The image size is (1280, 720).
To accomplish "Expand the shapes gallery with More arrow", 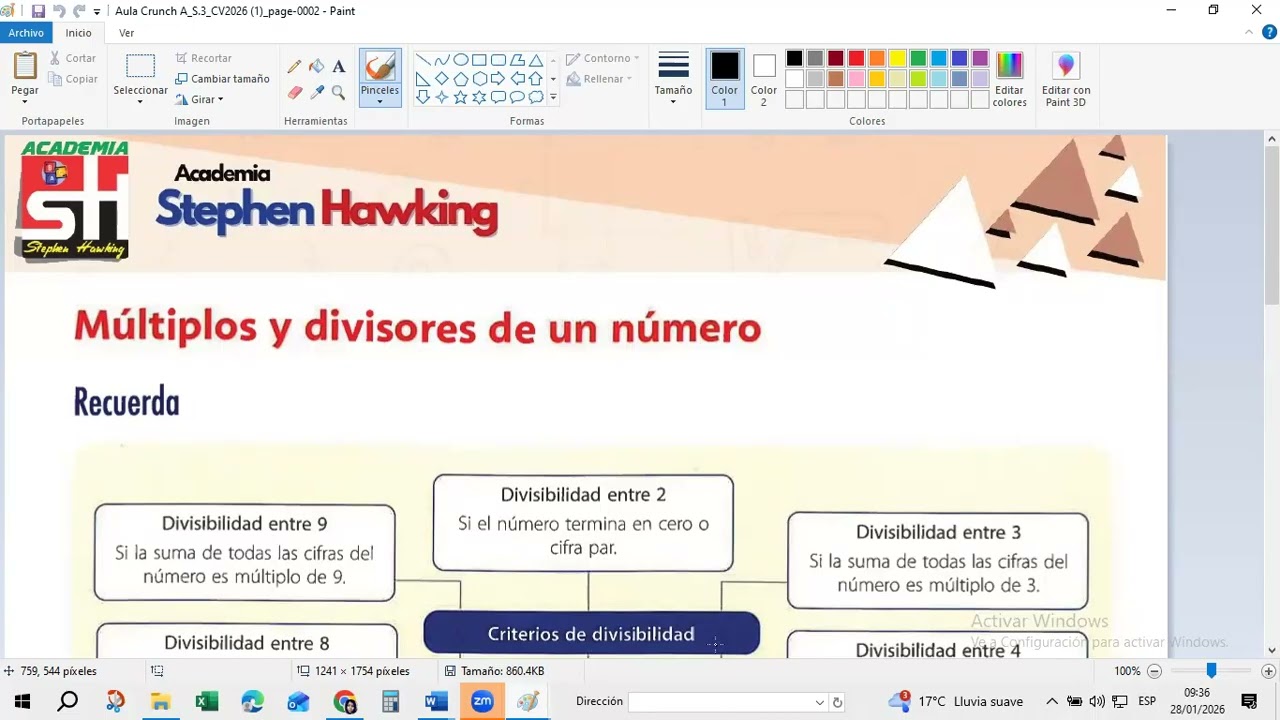I will (x=553, y=98).
